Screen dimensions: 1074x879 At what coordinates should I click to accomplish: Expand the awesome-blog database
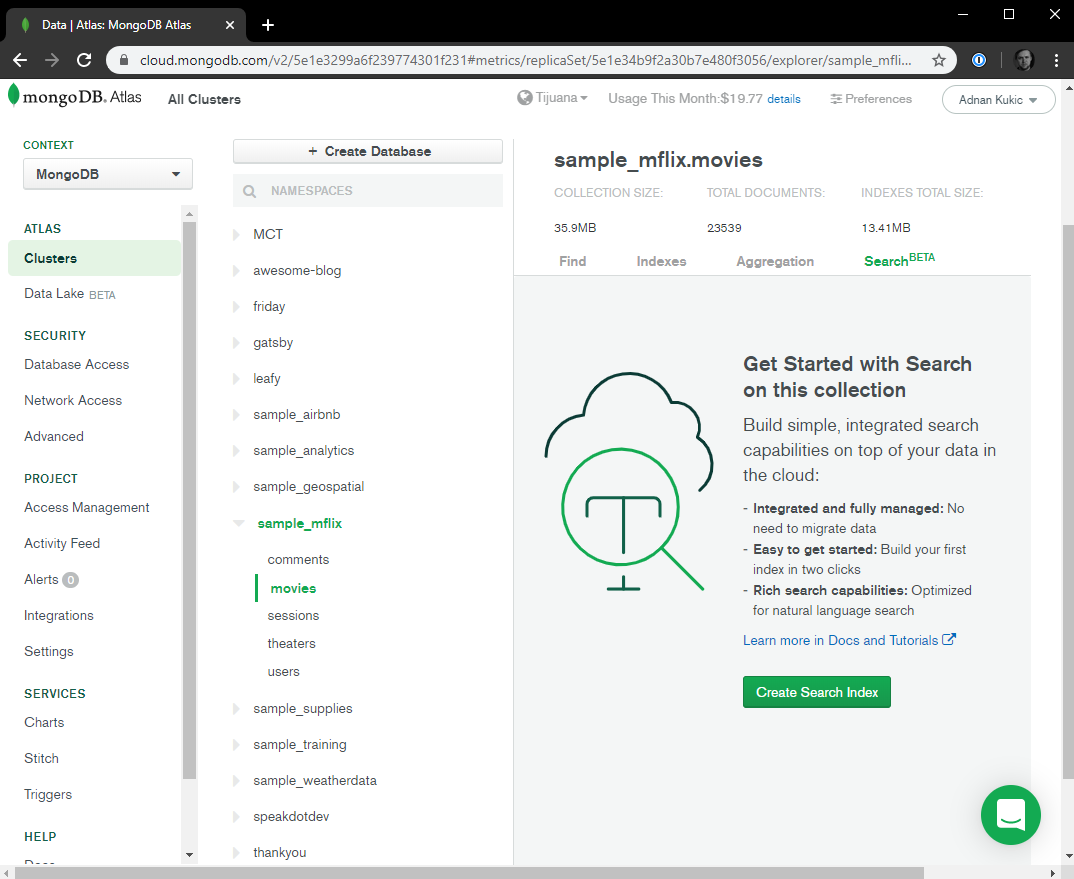(236, 271)
